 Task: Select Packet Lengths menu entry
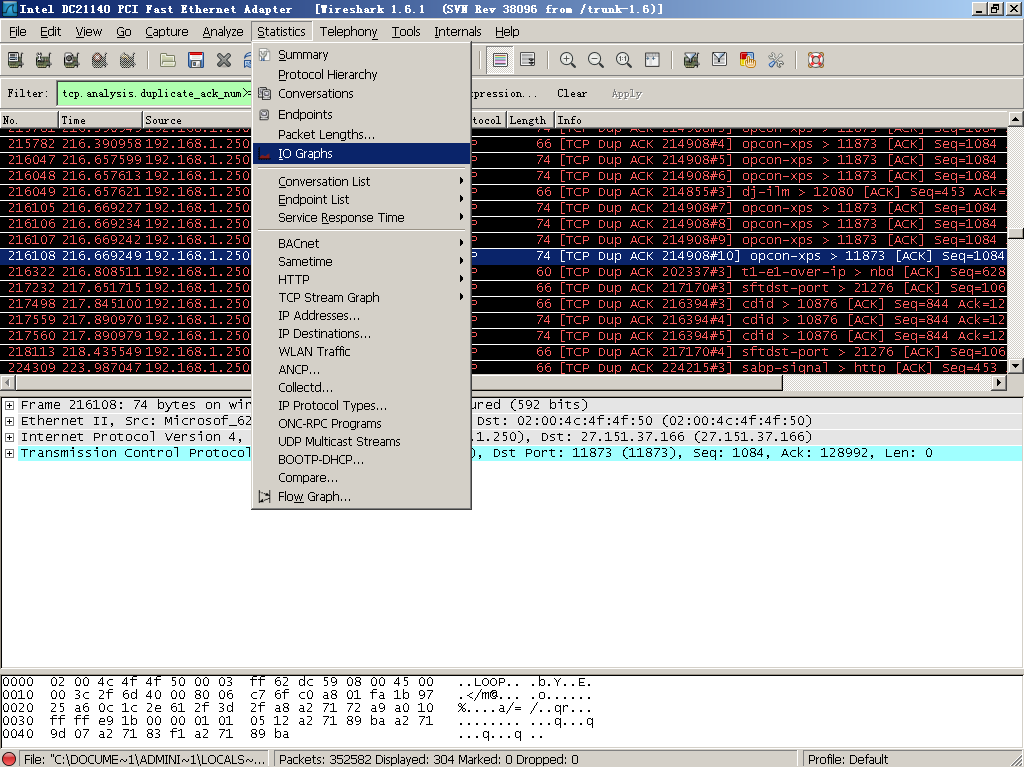[x=361, y=135]
